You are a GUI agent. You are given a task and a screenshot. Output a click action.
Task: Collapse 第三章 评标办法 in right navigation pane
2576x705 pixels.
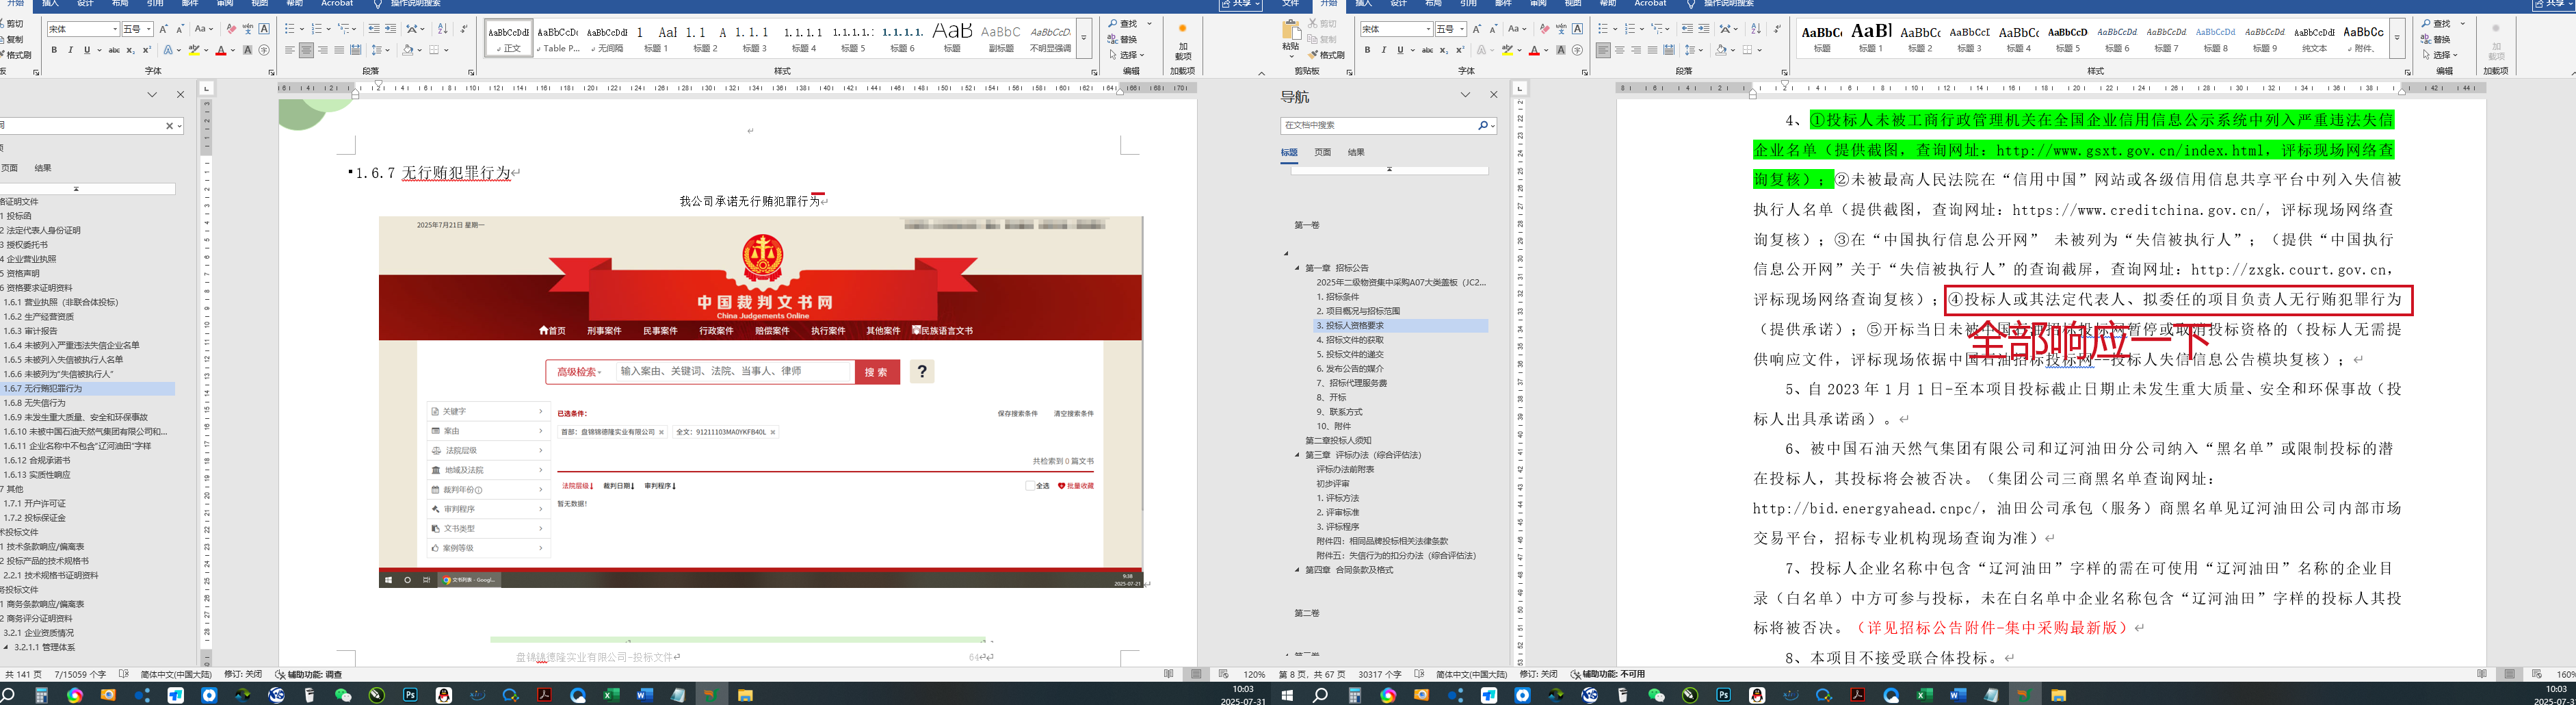click(x=1297, y=455)
